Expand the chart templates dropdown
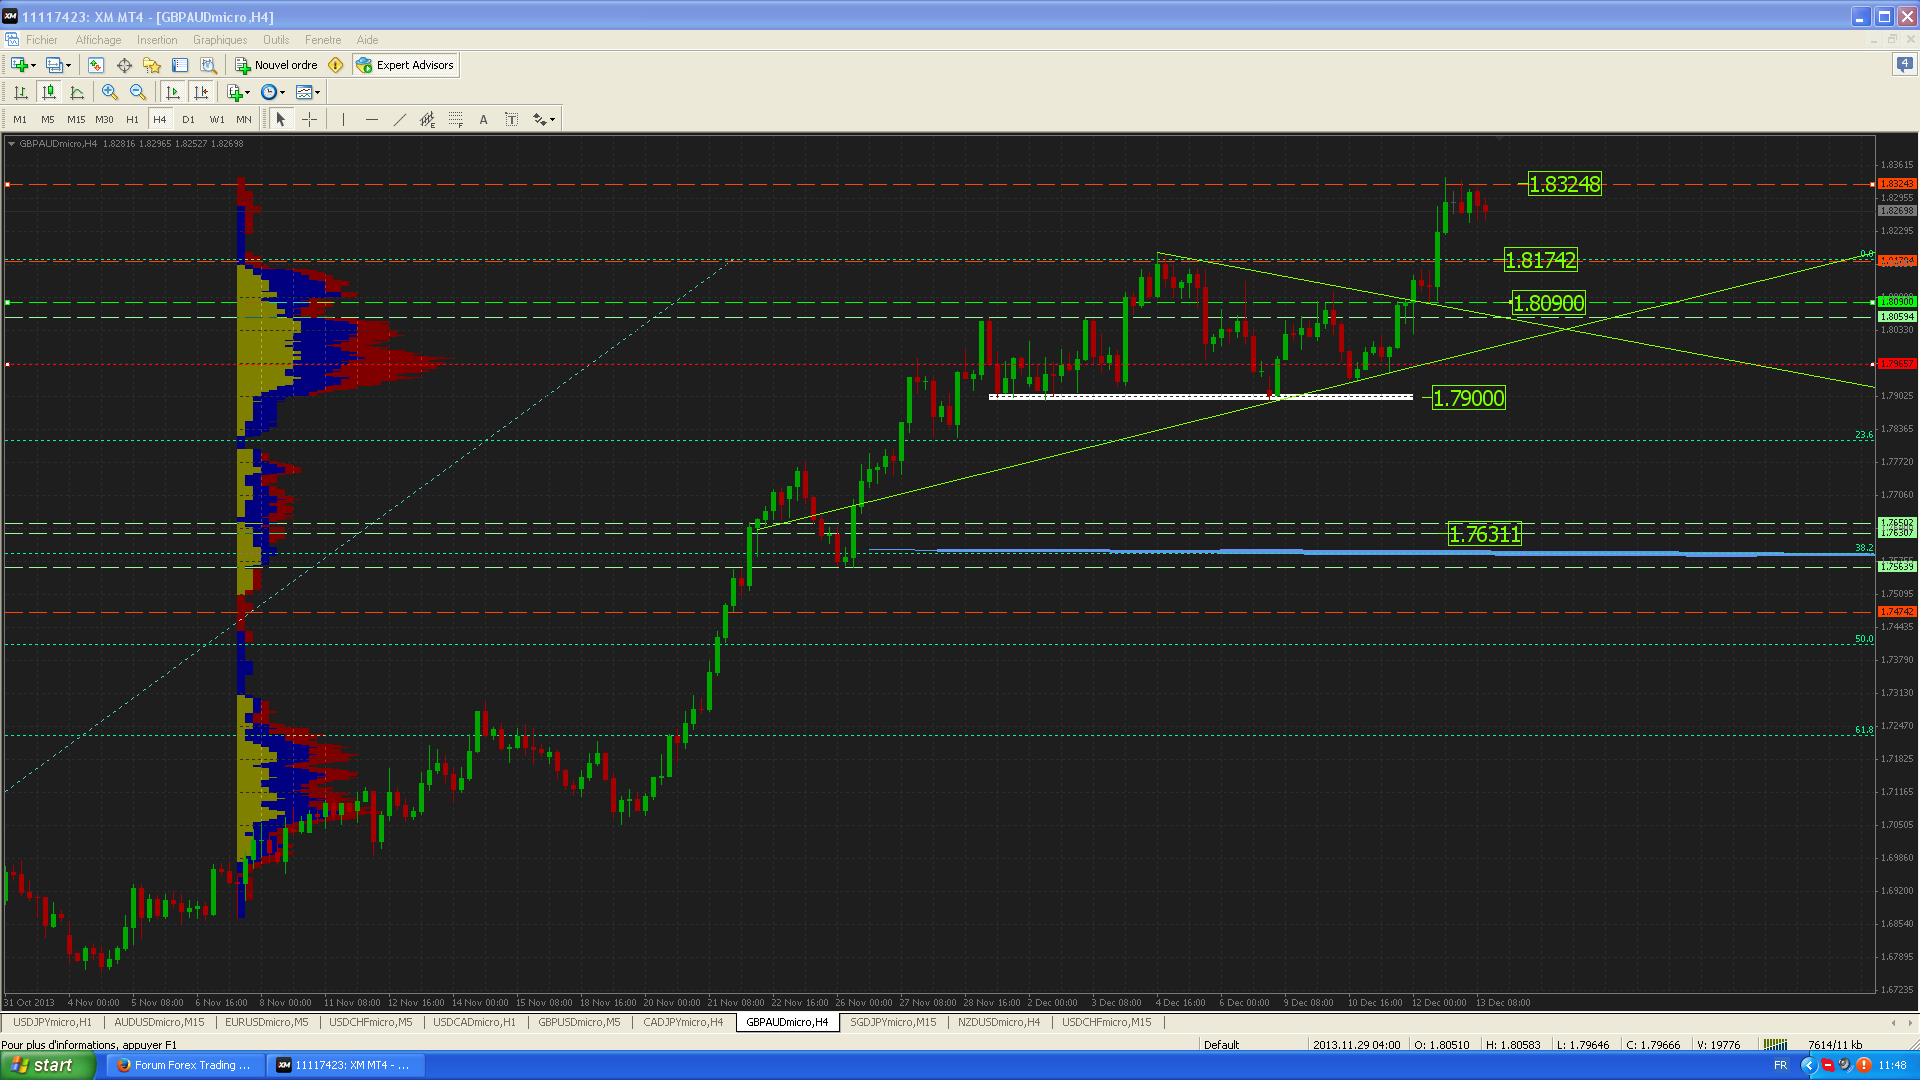 [x=318, y=92]
